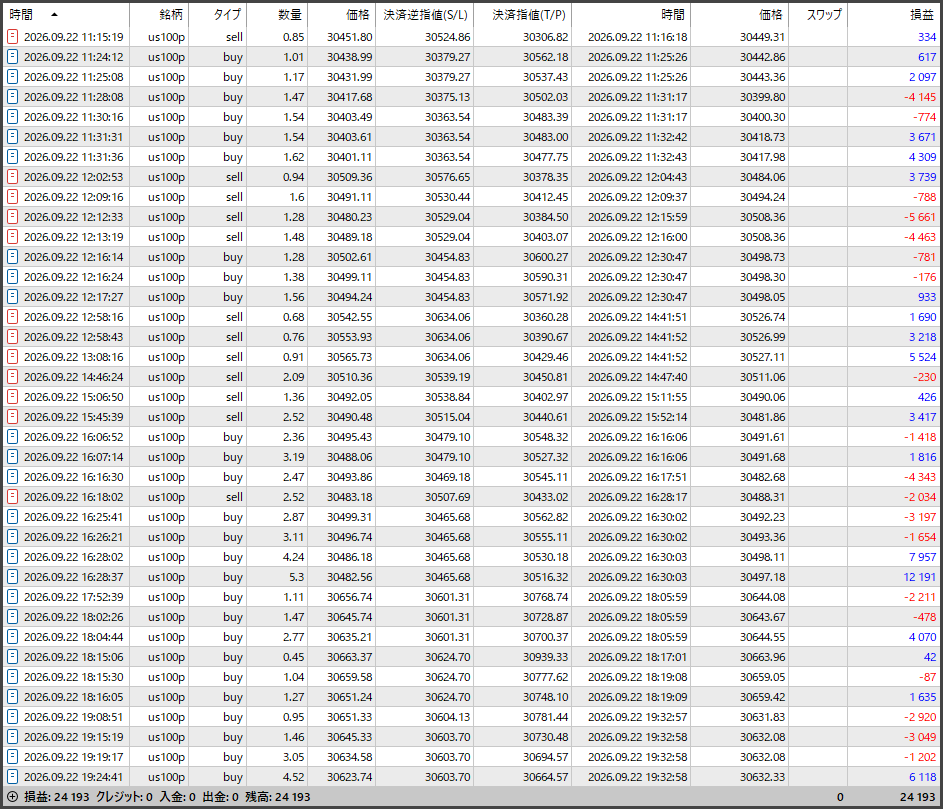Click the open price 30656.74

click(x=349, y=597)
